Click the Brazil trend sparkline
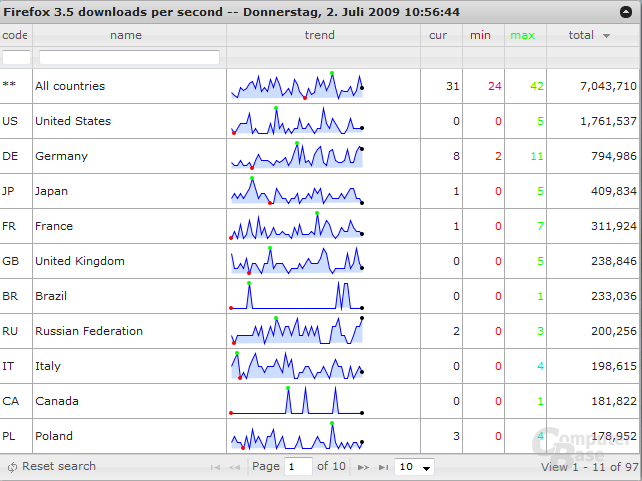The height and width of the screenshot is (481, 642). [296, 296]
